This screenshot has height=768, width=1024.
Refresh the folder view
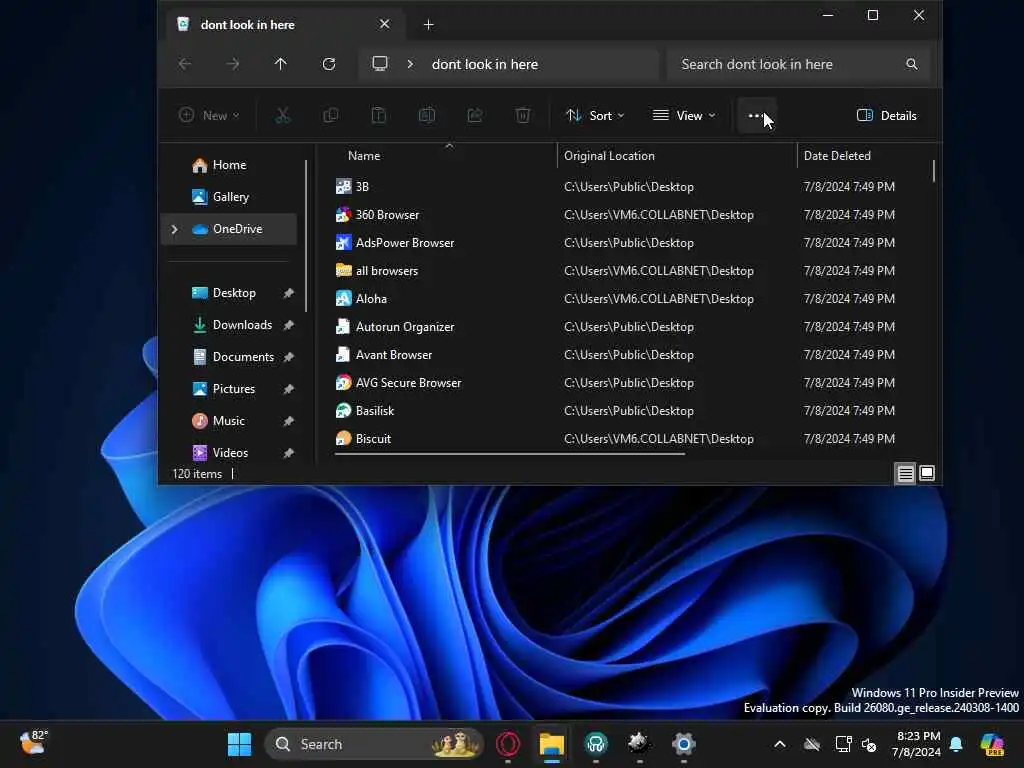pyautogui.click(x=328, y=64)
